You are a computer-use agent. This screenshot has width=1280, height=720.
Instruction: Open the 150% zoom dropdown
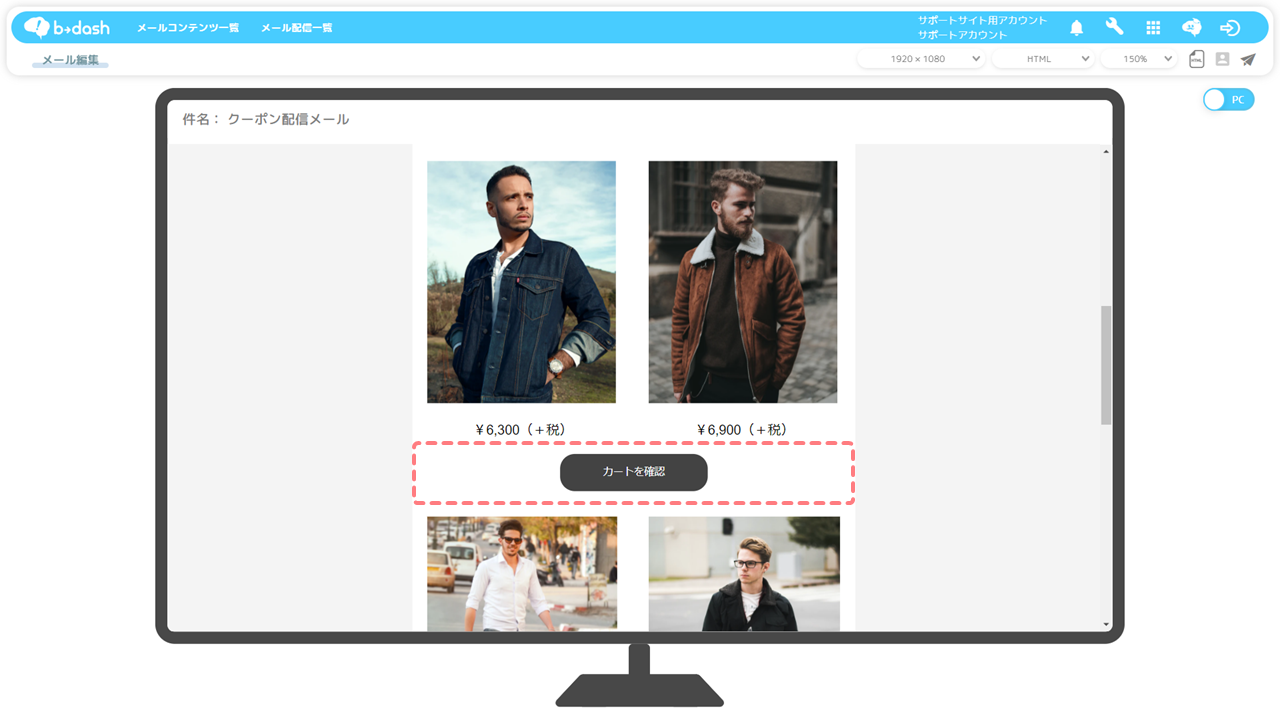point(1138,59)
